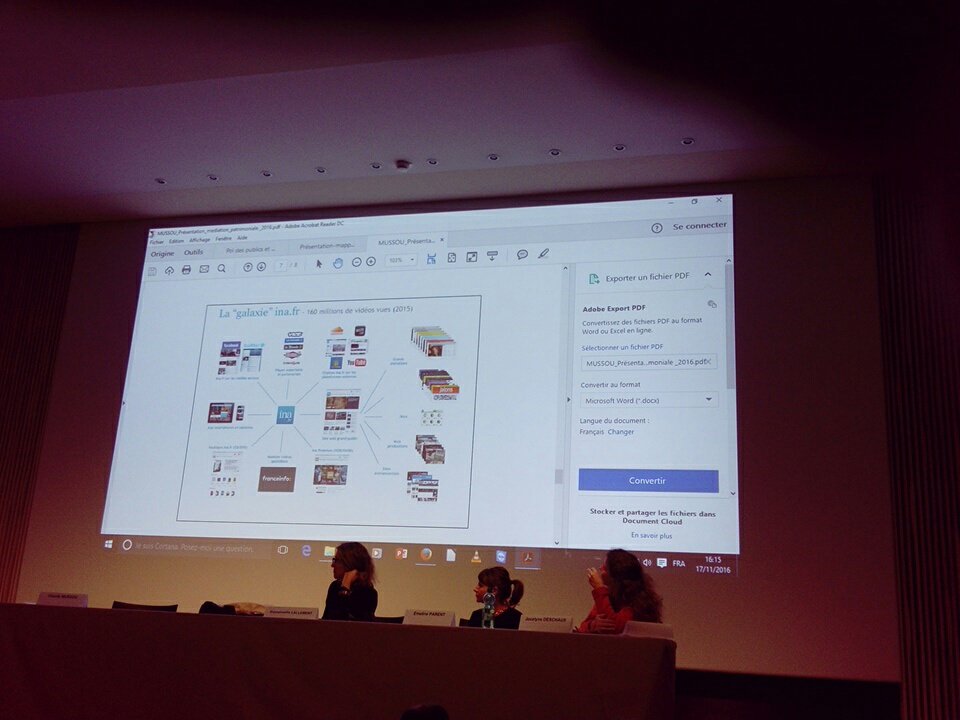Screen dimensions: 960x720
Task: Zoom out with minus icon
Action: [356, 262]
